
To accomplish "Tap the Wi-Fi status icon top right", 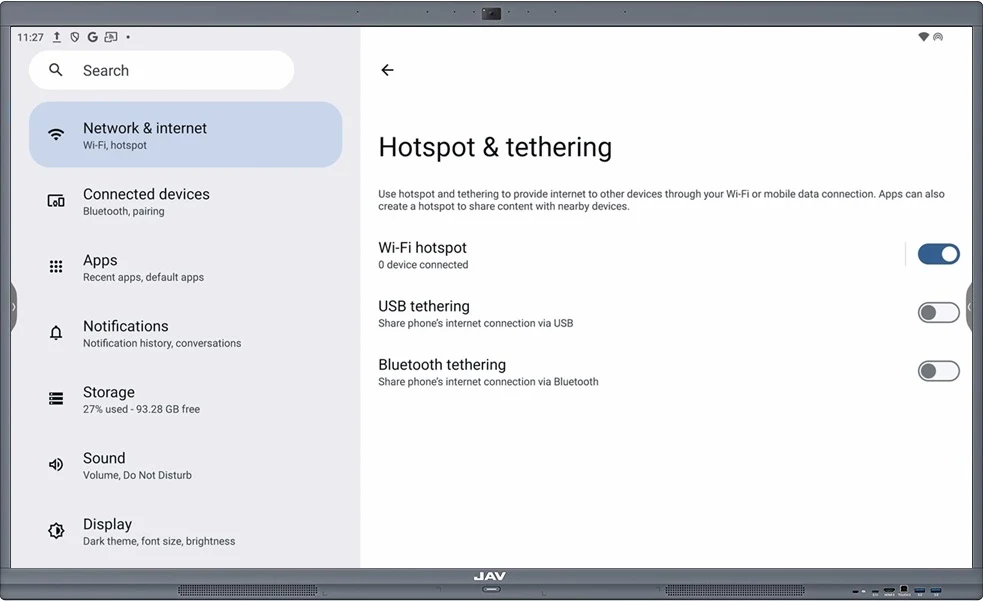I will [922, 36].
